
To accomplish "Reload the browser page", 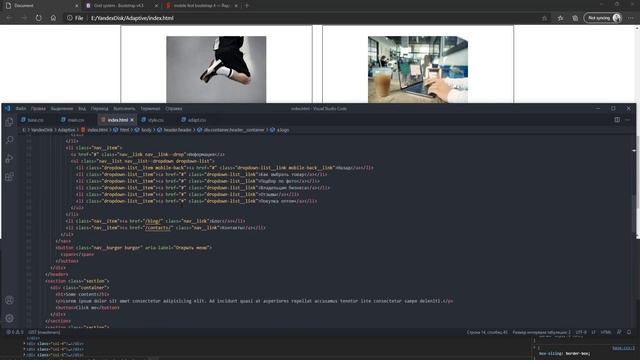I will point(39,18).
